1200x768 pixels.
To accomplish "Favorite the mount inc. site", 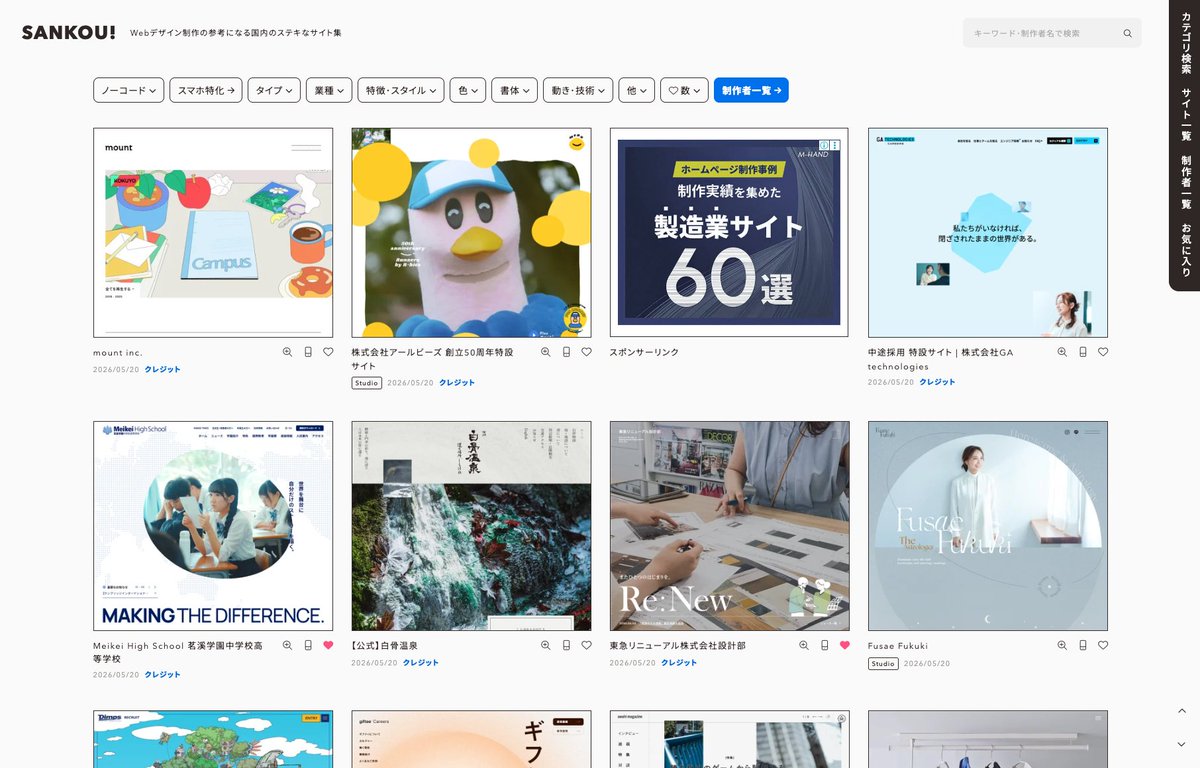I will tap(328, 352).
